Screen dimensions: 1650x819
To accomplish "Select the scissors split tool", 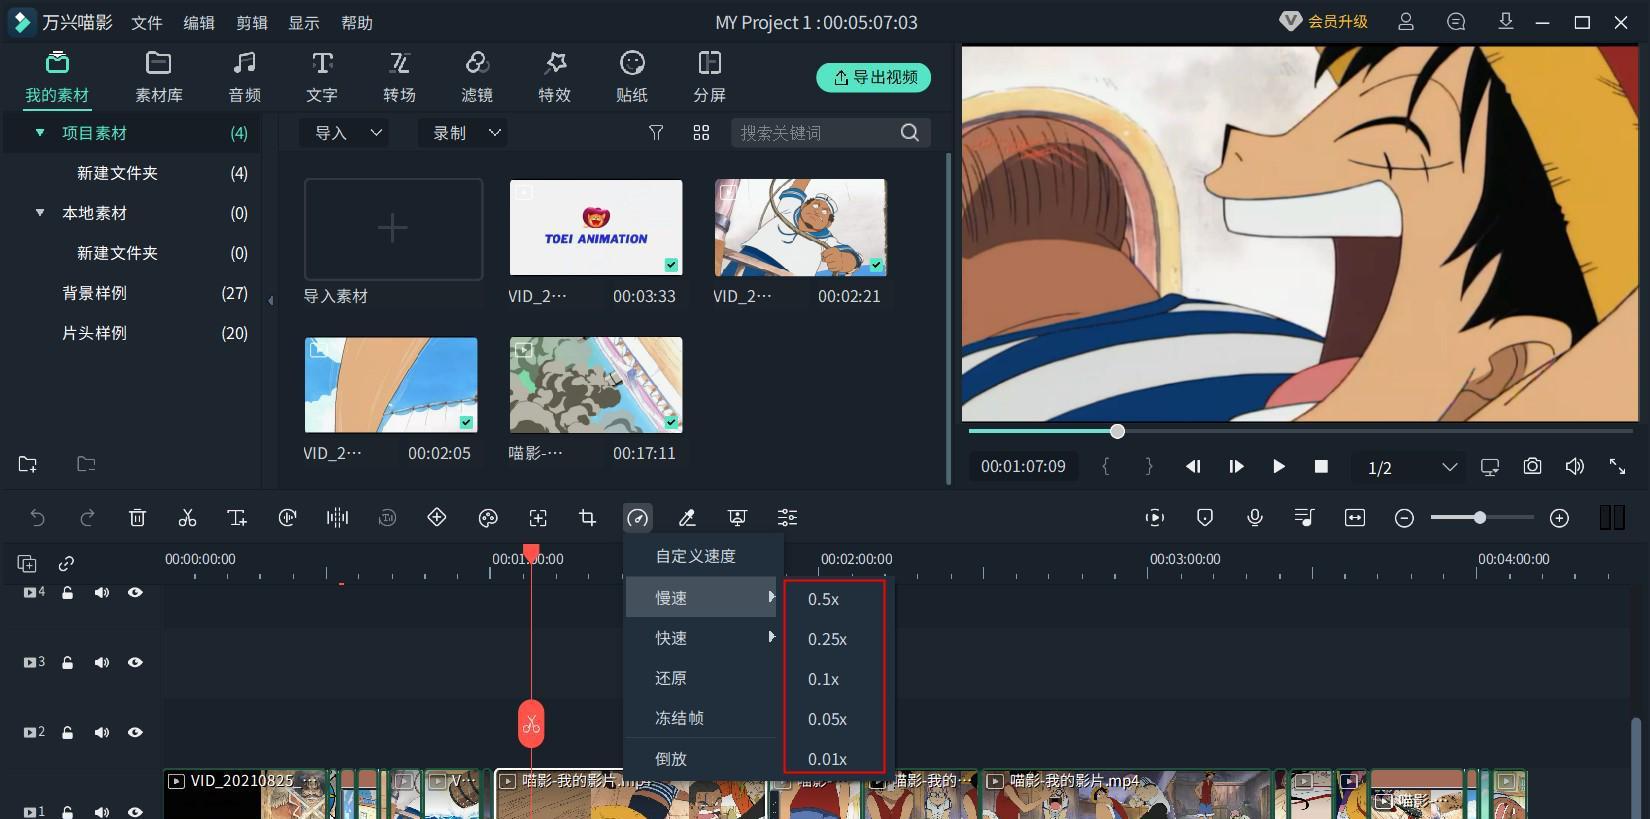I will [187, 517].
